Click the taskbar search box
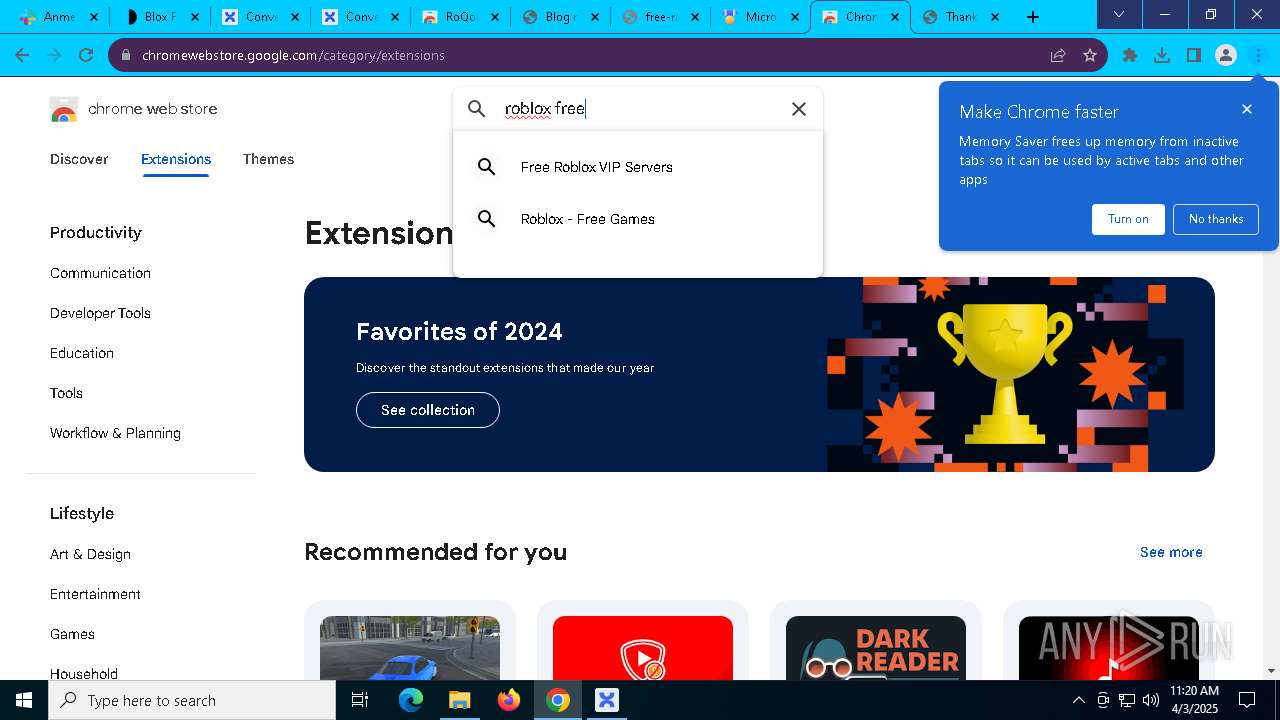The image size is (1280, 720). pyautogui.click(x=192, y=700)
